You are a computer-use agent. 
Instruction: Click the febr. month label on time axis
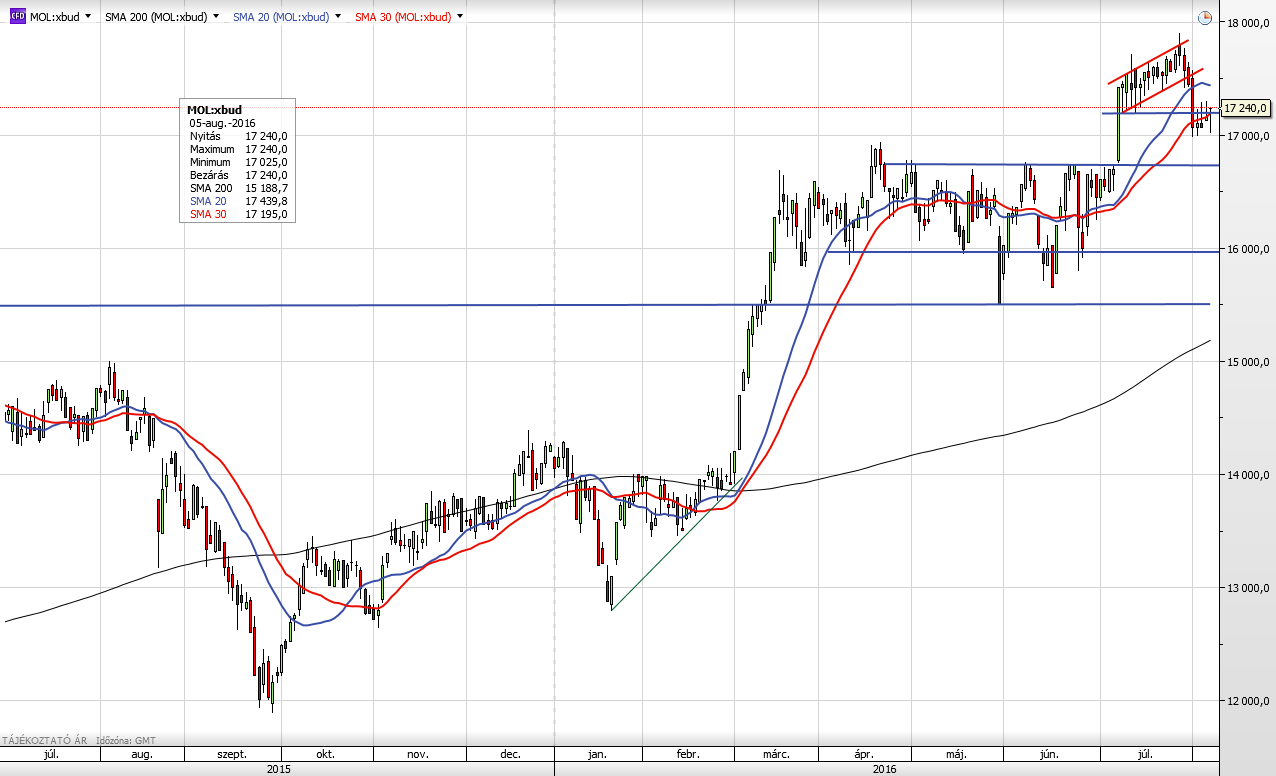coord(686,754)
